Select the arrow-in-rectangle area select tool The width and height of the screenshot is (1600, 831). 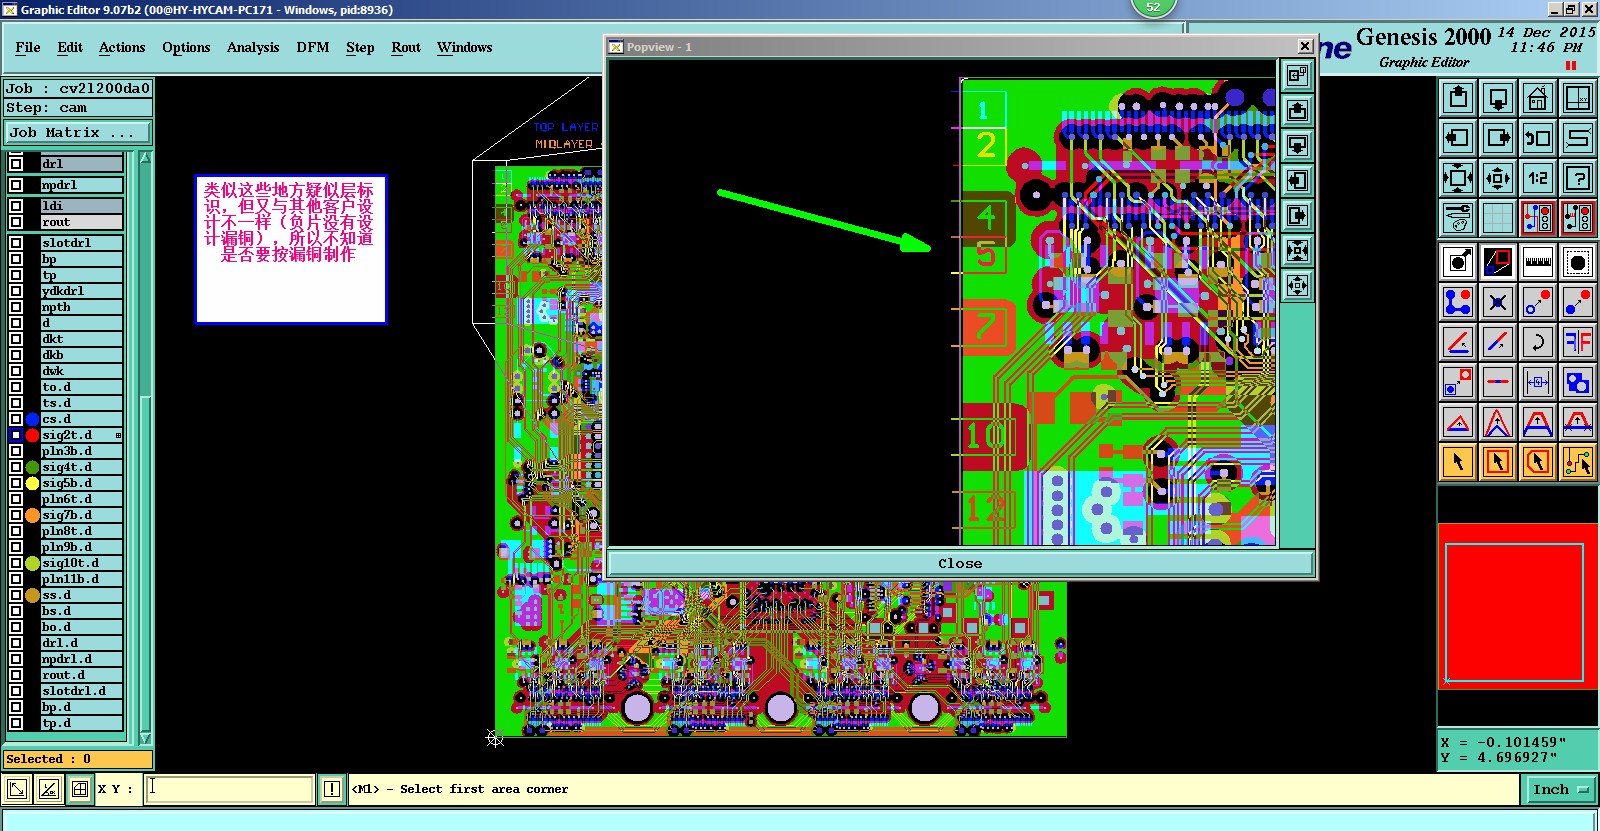pos(1498,462)
